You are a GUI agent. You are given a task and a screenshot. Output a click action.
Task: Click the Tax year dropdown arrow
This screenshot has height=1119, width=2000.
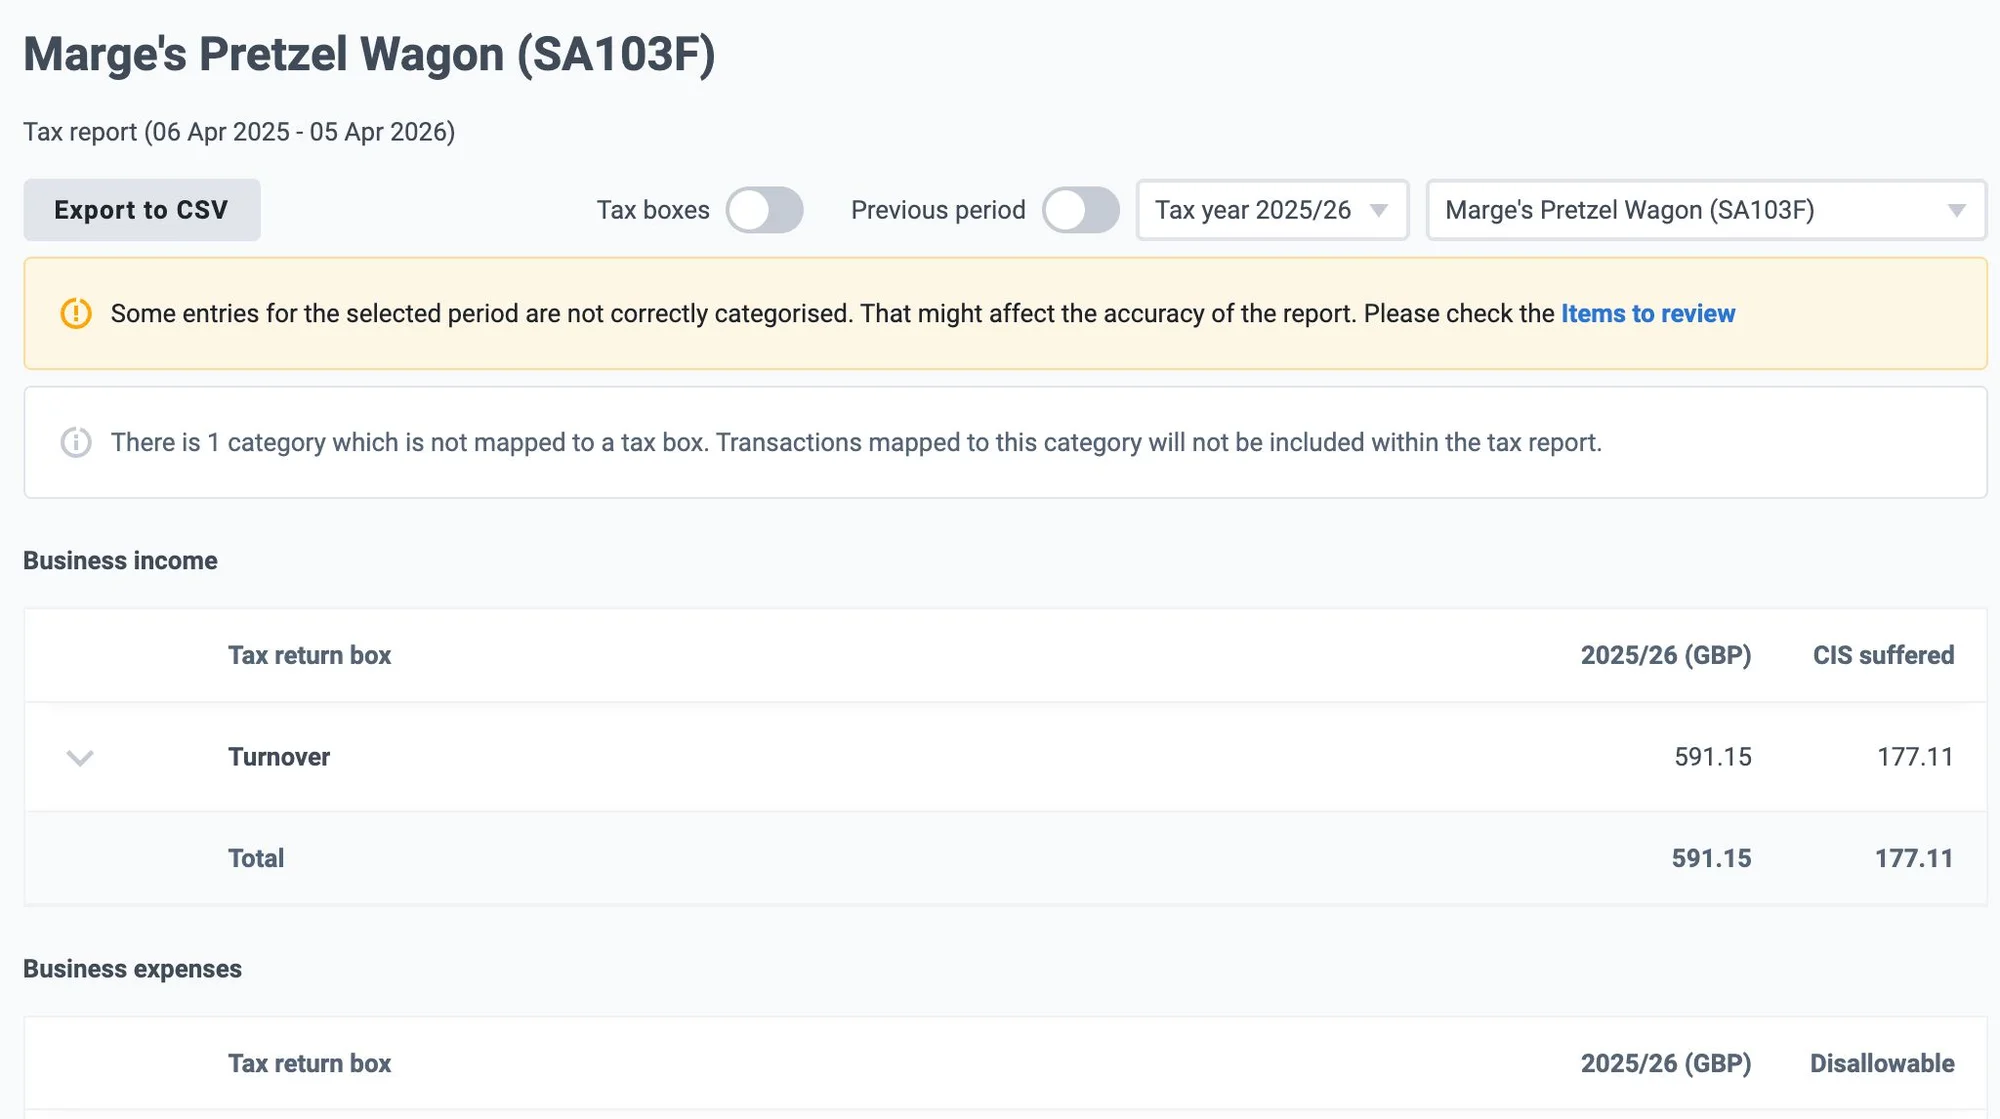pos(1379,211)
